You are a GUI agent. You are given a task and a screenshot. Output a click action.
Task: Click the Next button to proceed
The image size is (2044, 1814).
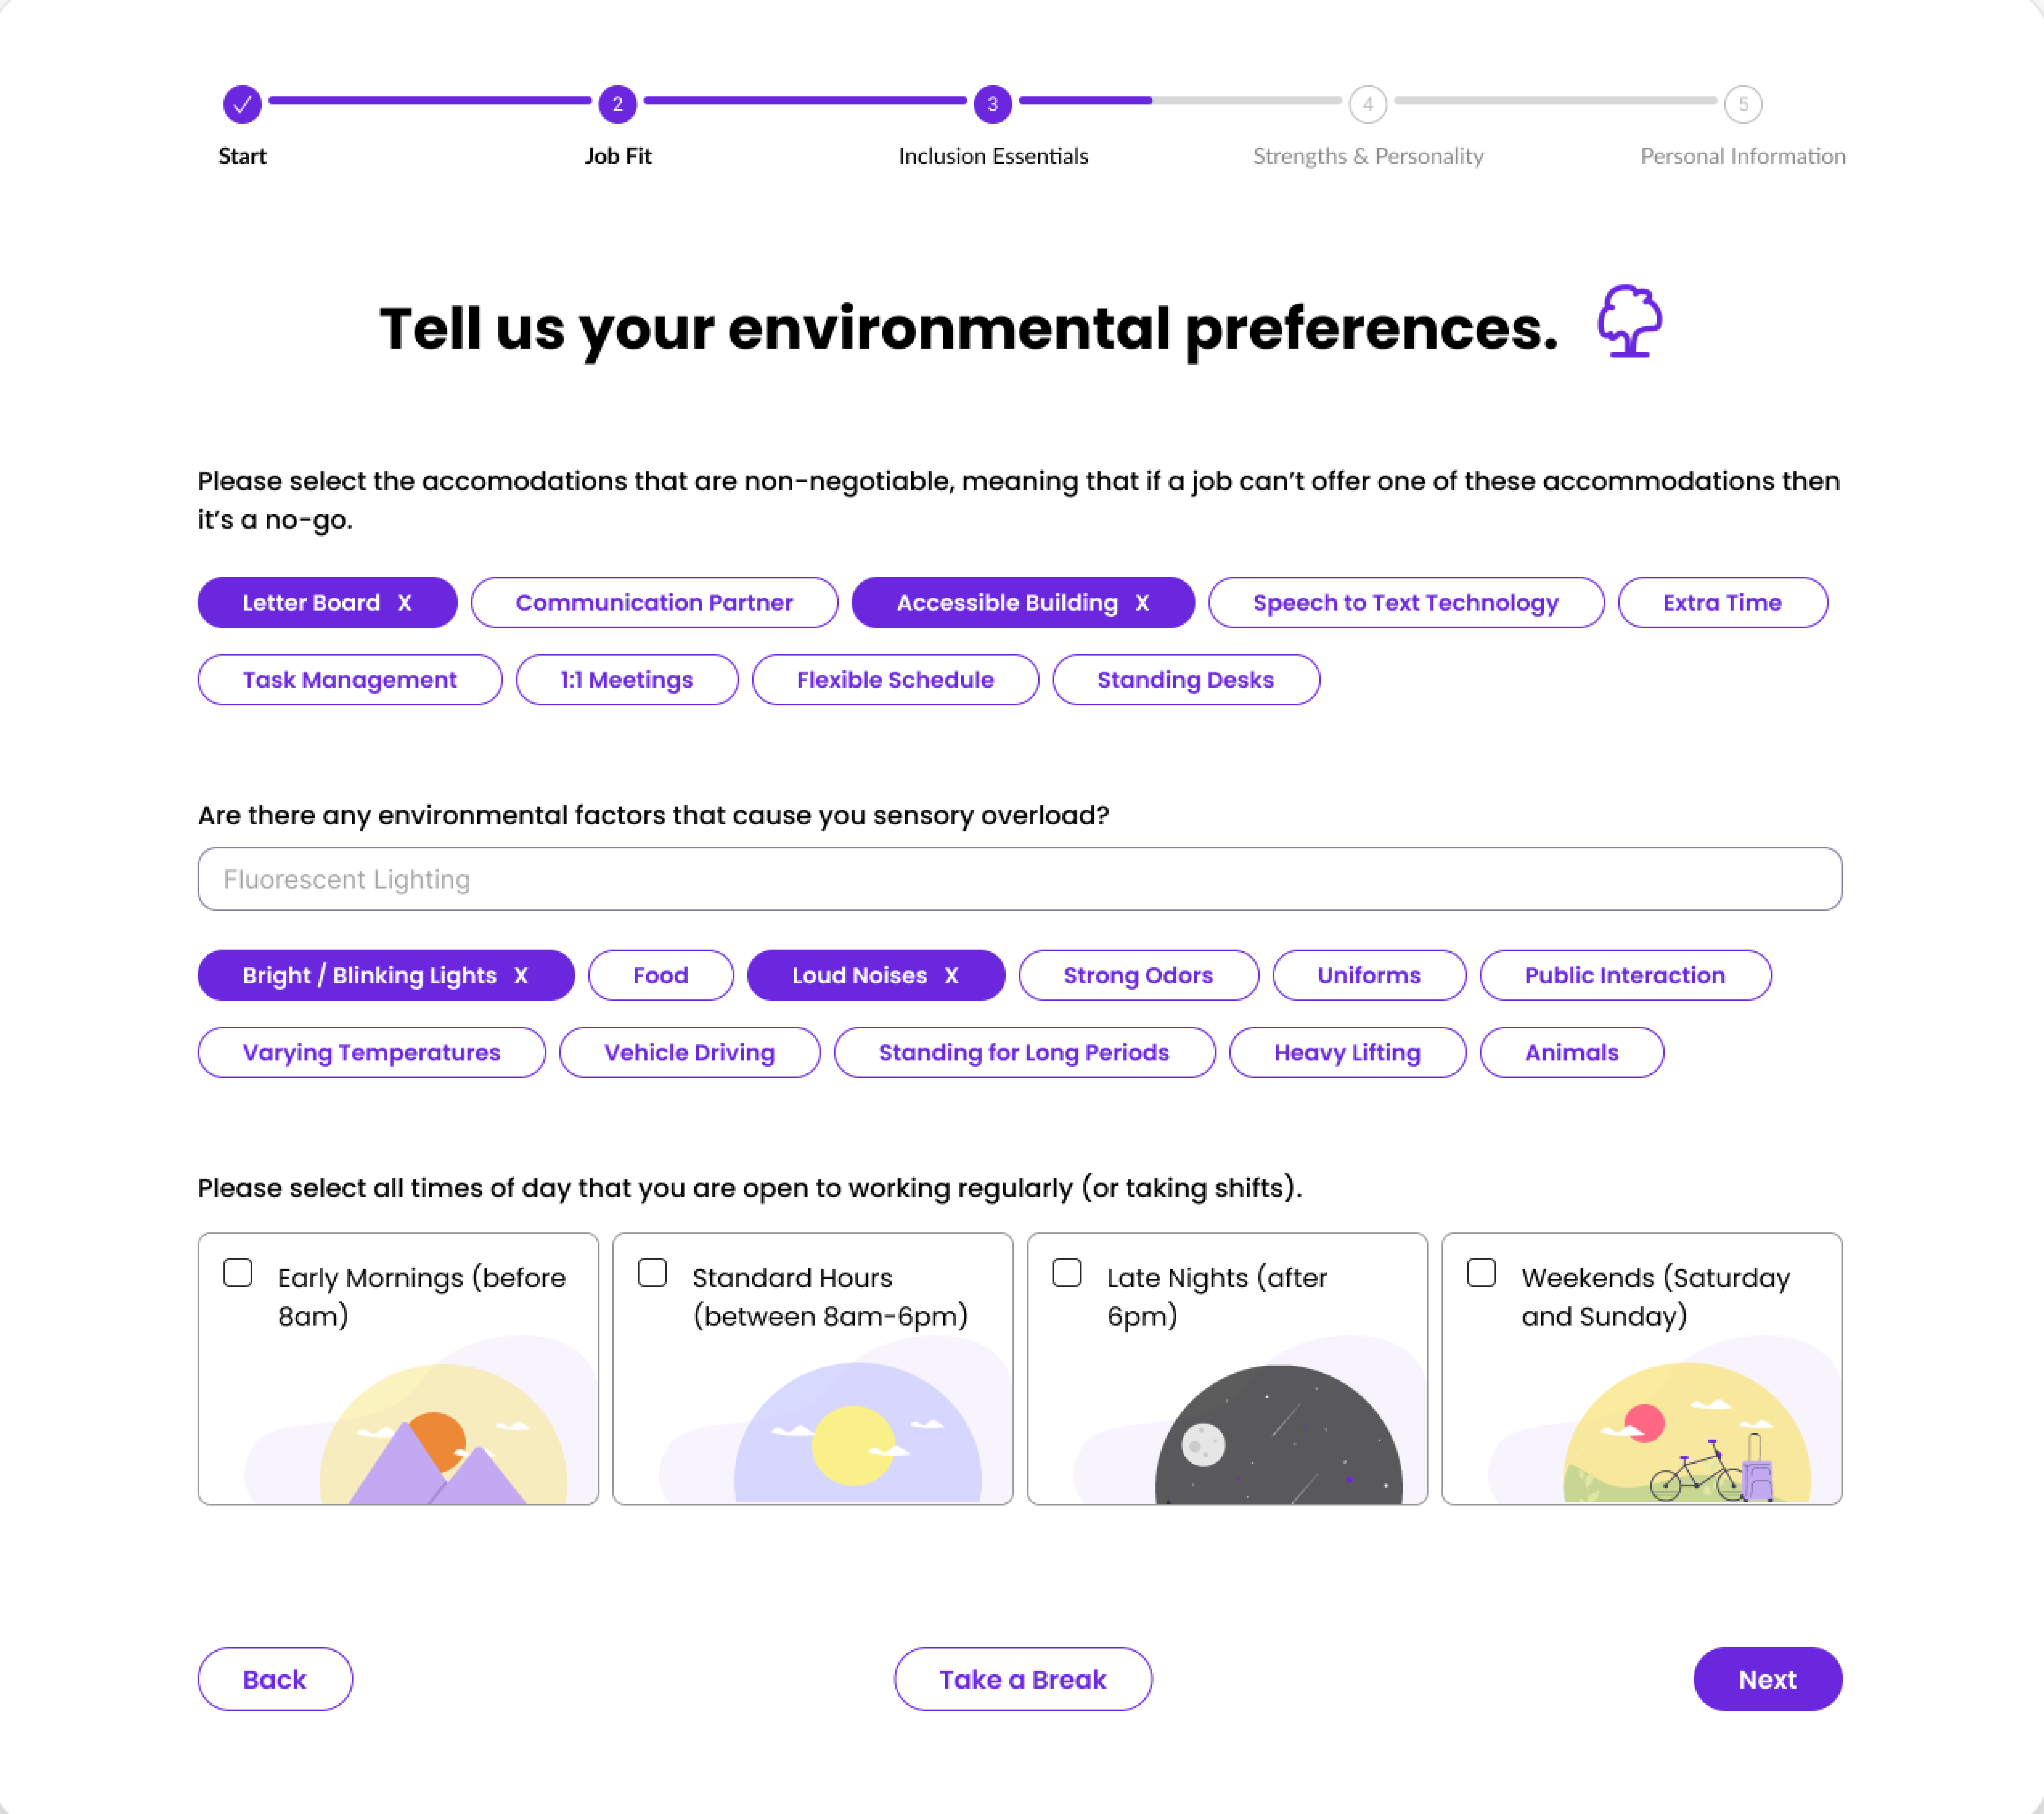pyautogui.click(x=1769, y=1679)
